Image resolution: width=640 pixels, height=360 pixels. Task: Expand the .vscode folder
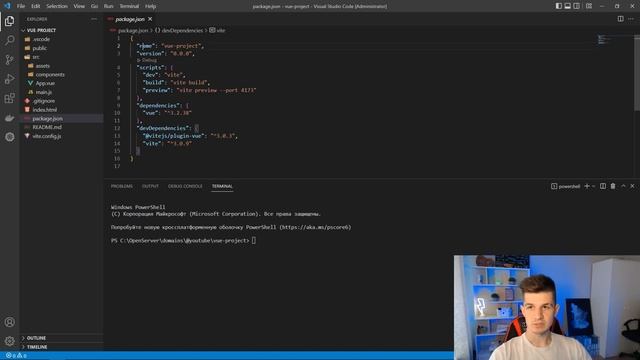click(41, 39)
